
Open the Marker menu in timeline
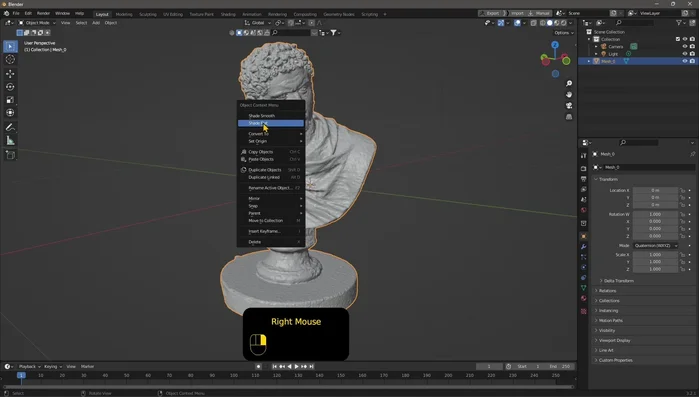[x=87, y=366]
